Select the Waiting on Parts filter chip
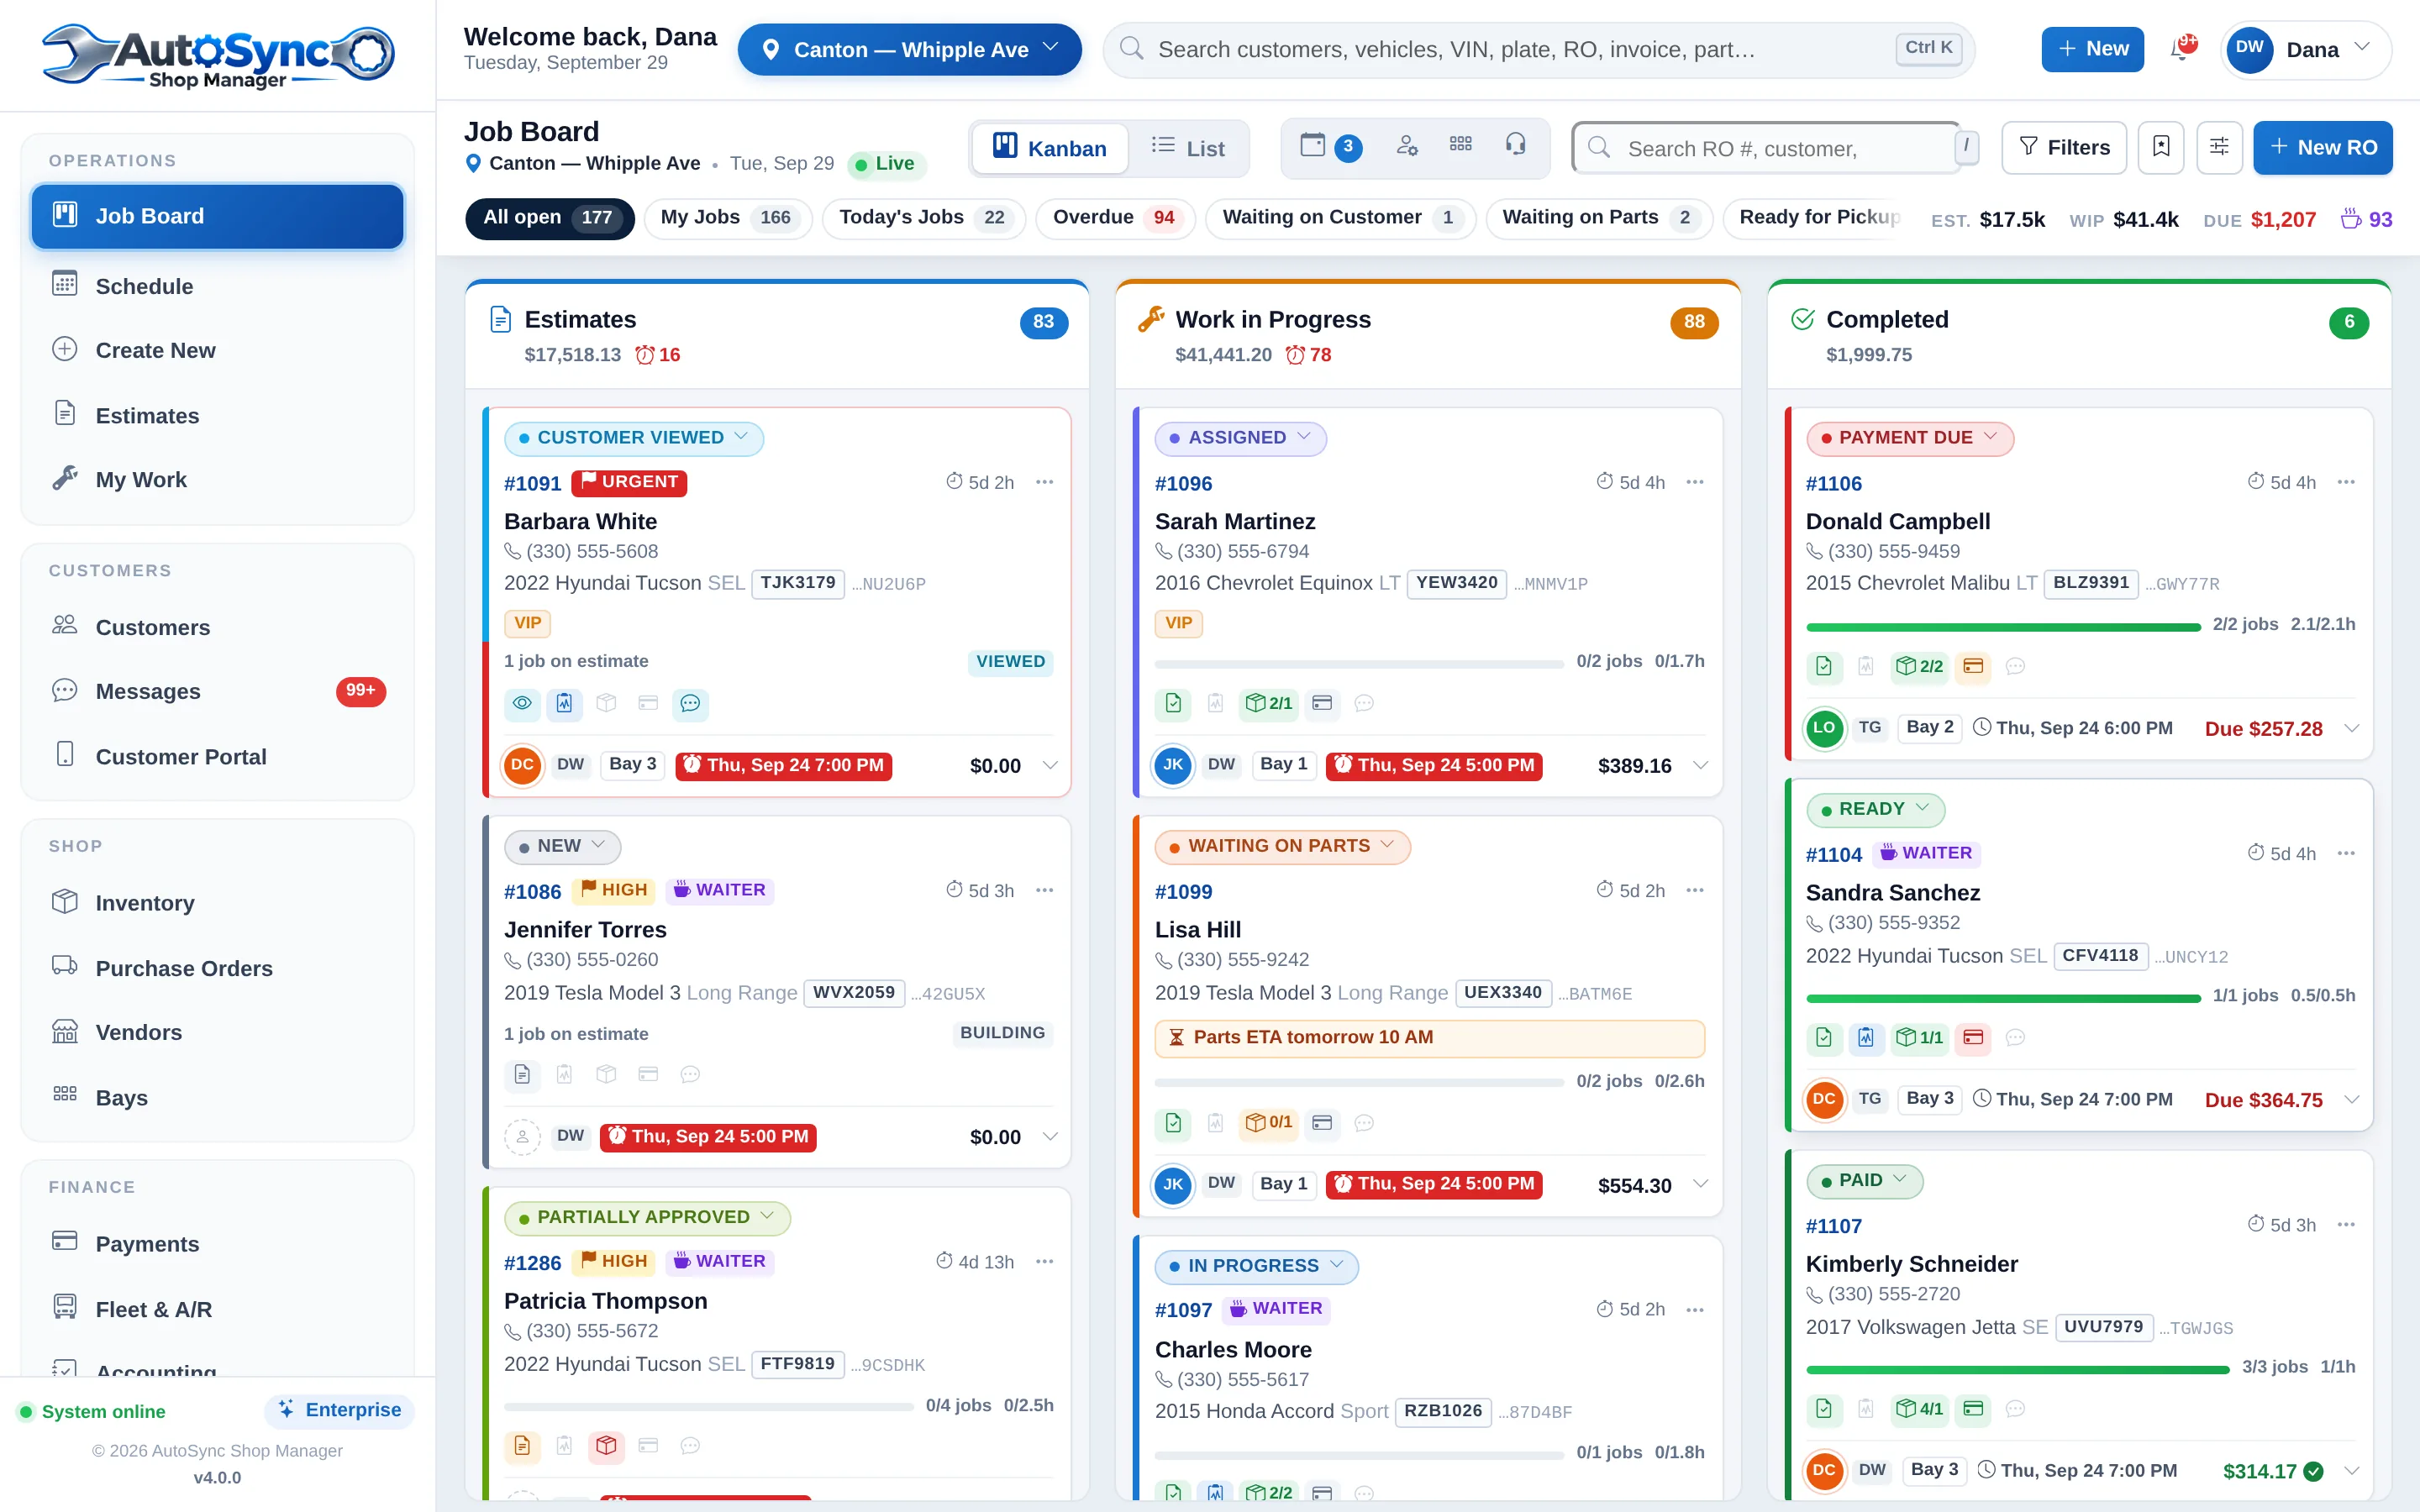 (x=1599, y=218)
